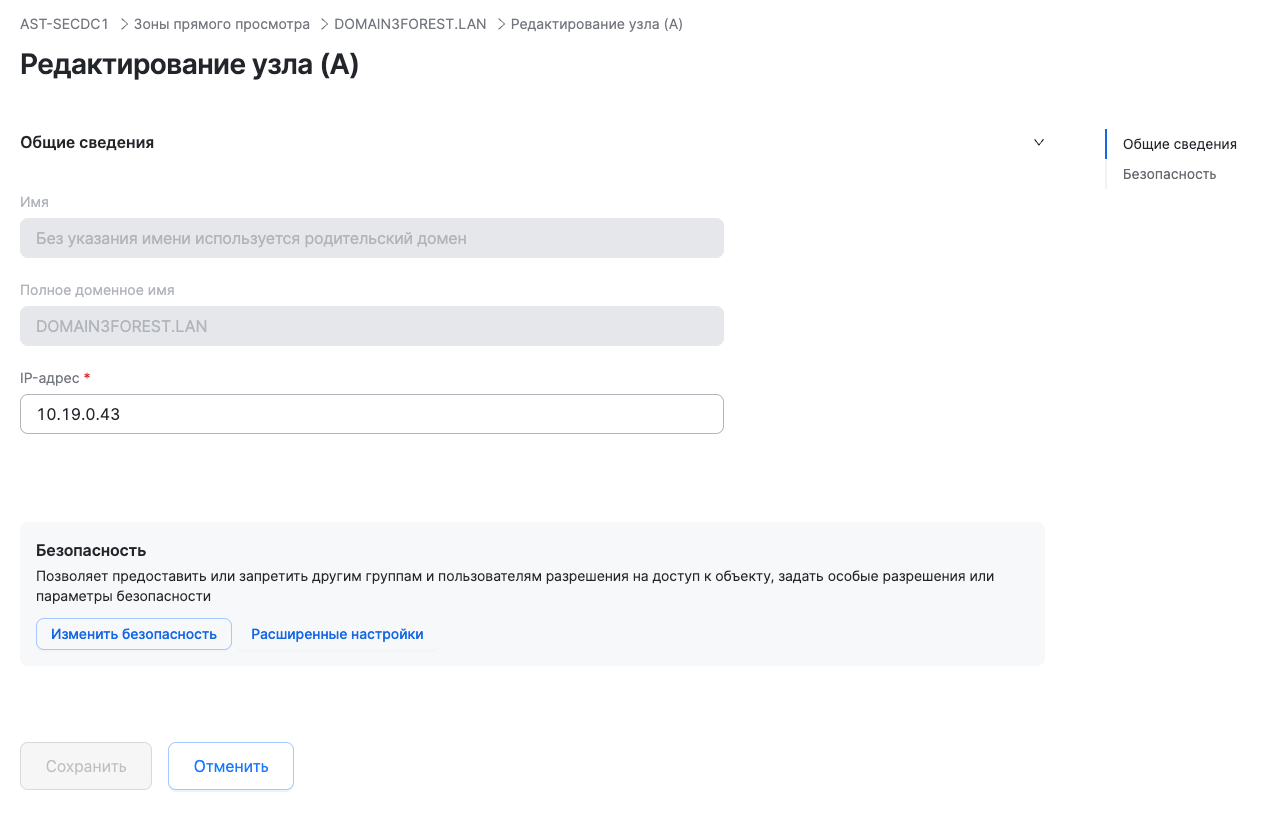Click the Полное доменное имя field

[371, 326]
